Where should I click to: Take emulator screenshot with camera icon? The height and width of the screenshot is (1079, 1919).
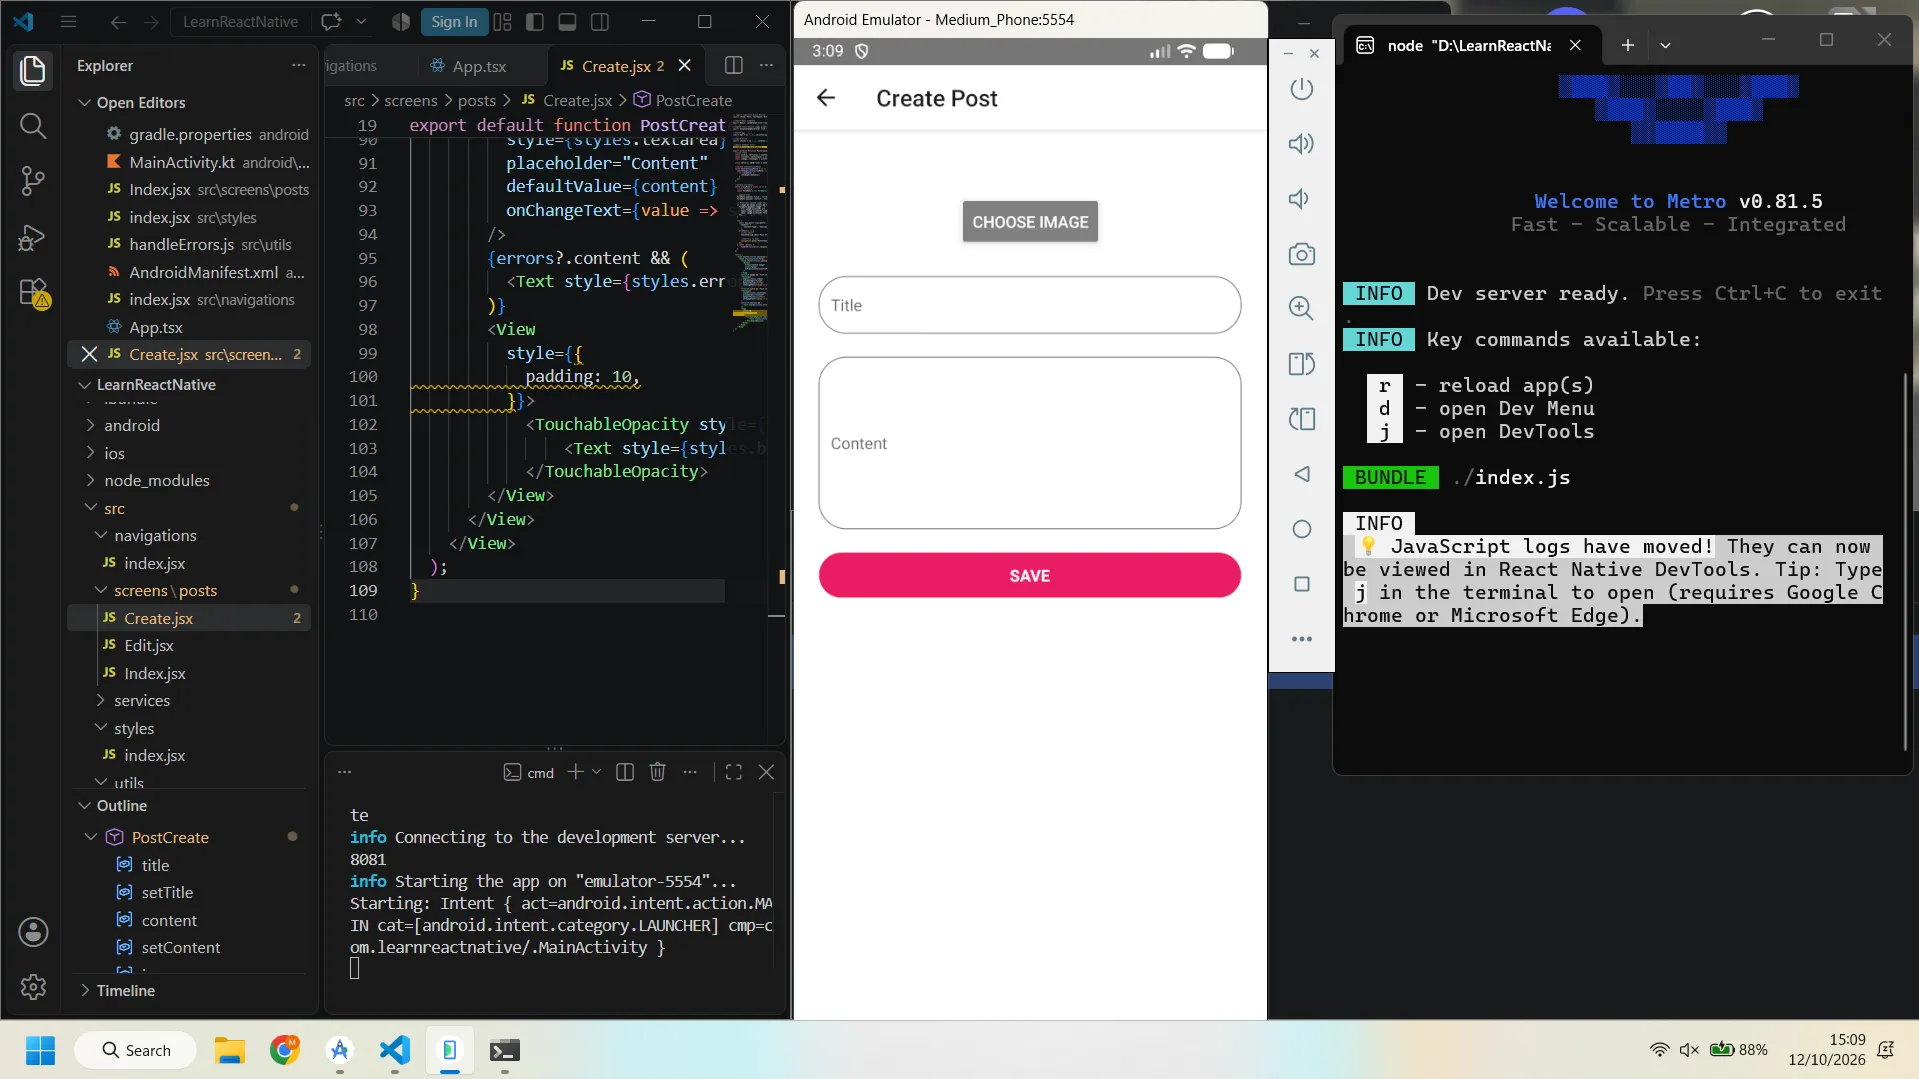(1301, 254)
